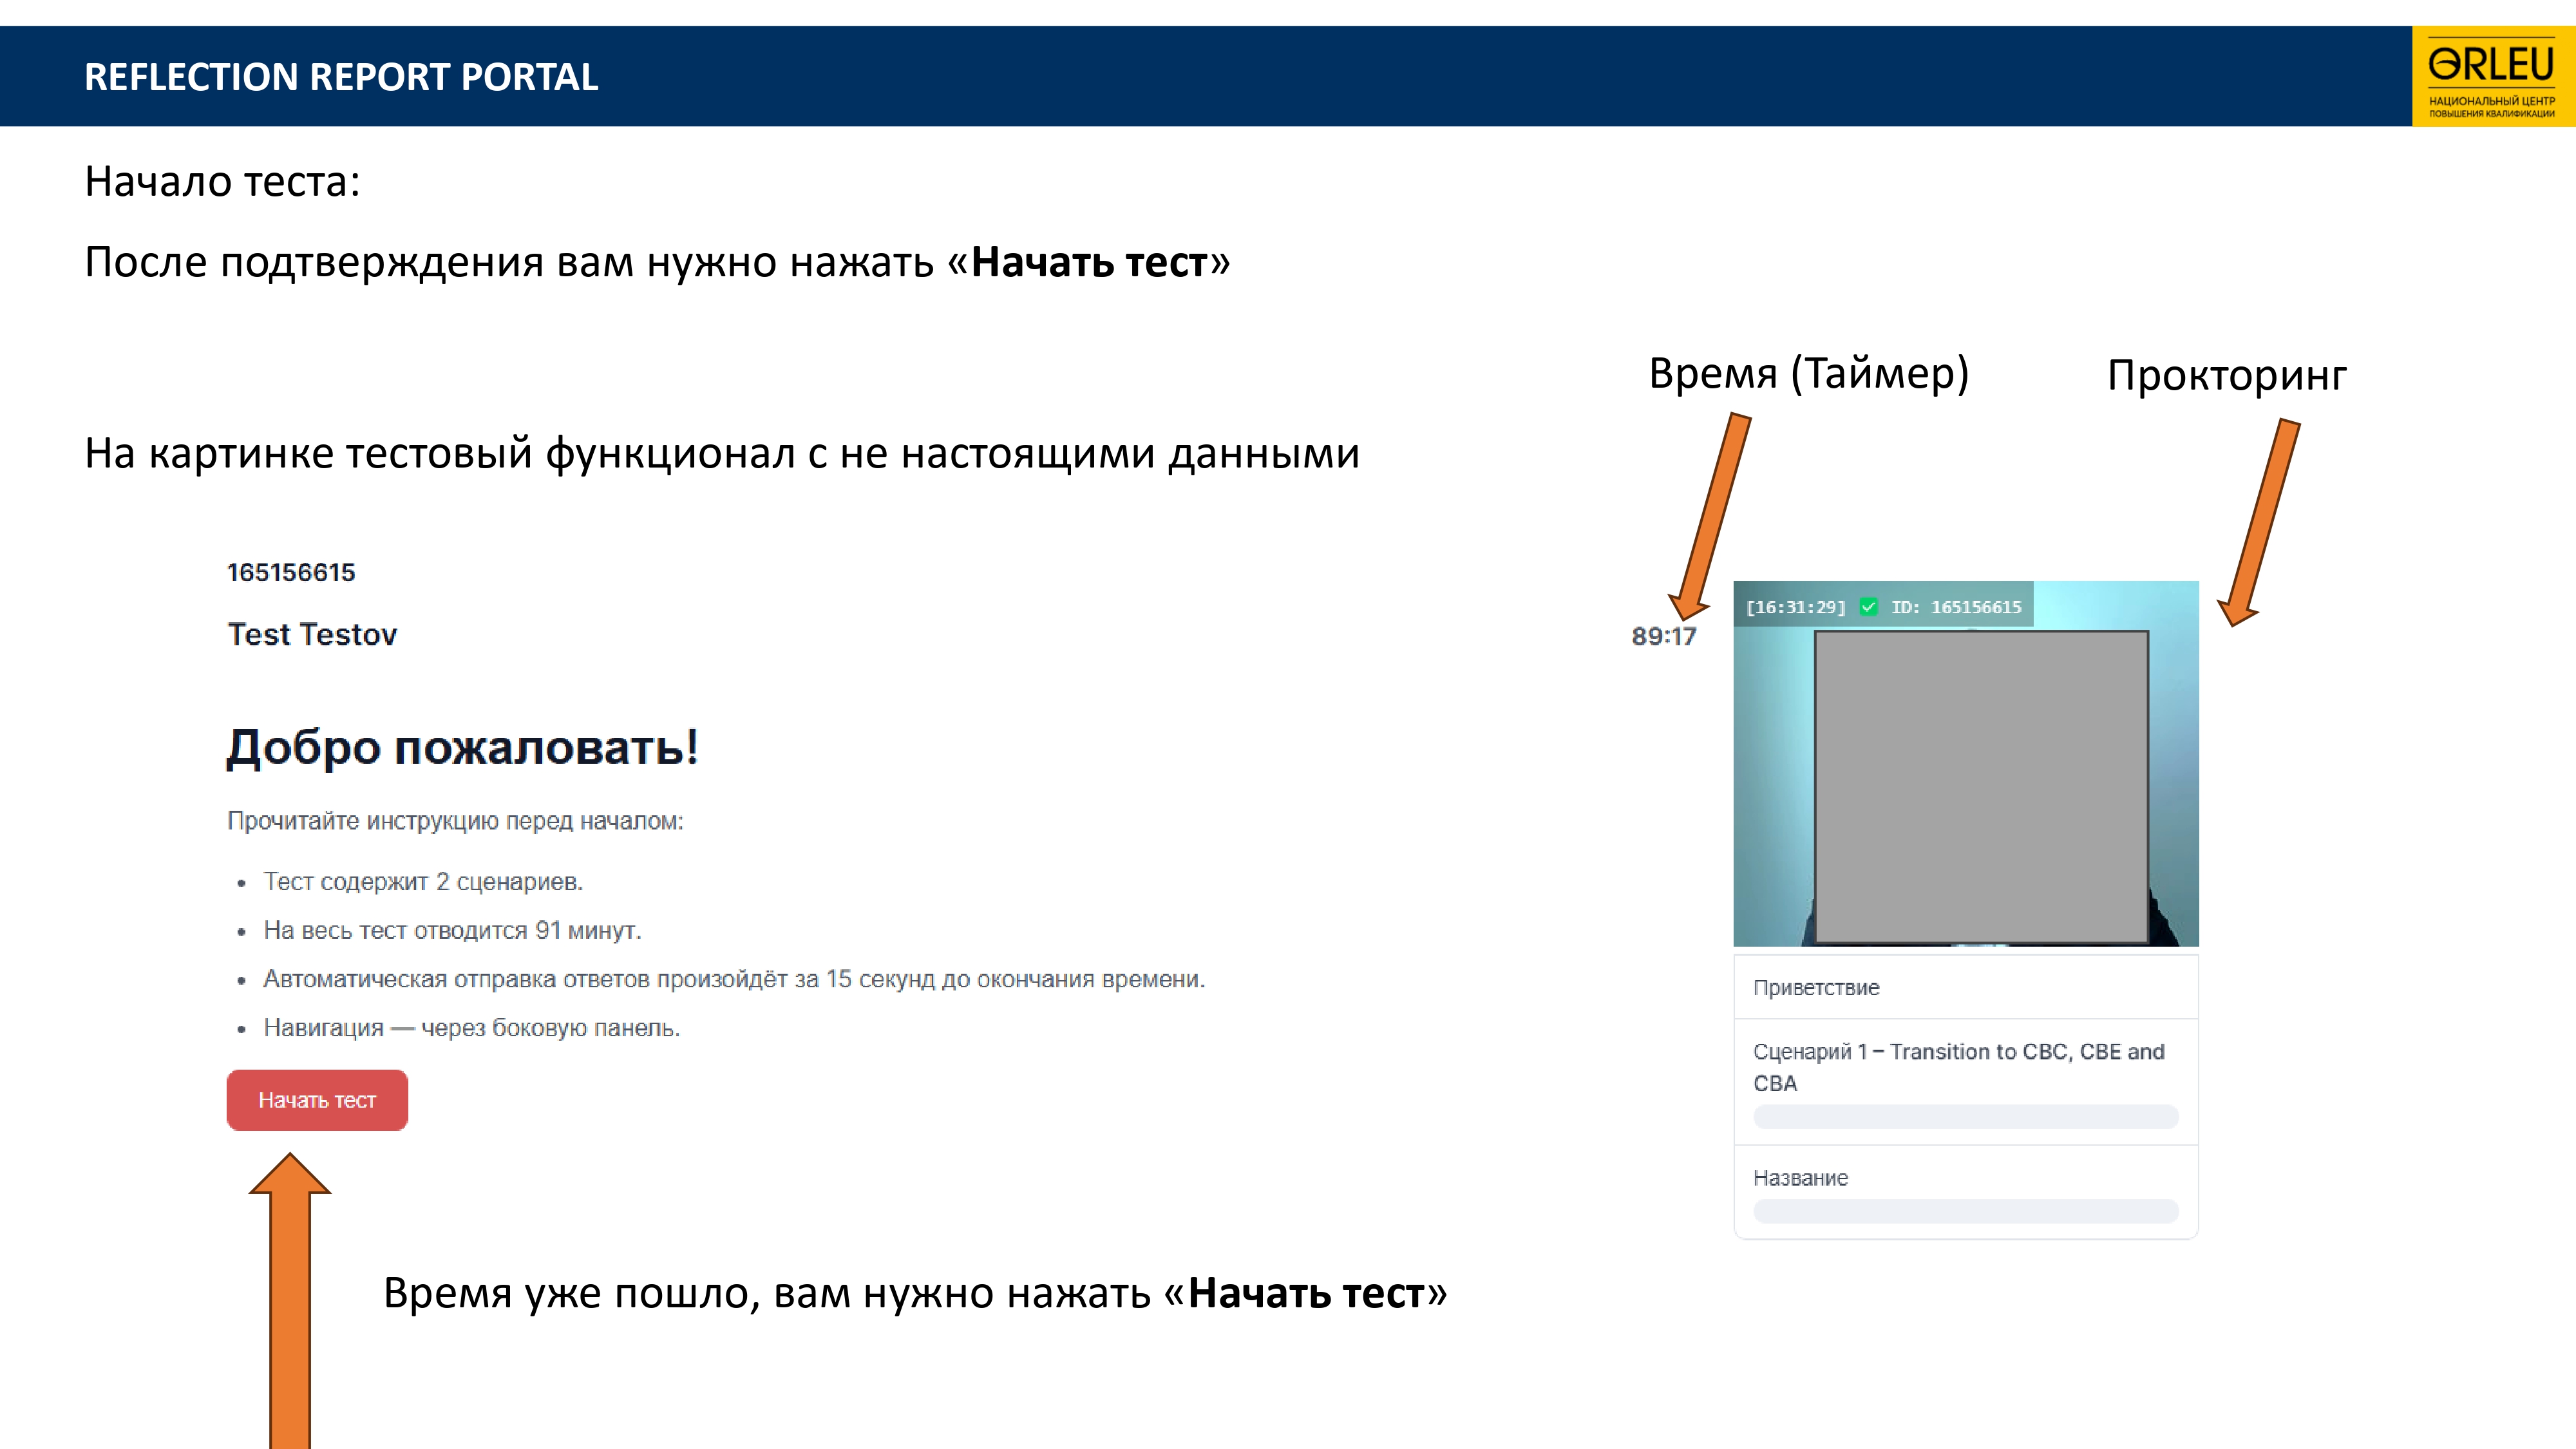
Task: Click the REFLECTION REPORT PORTAL header title
Action: point(341,77)
